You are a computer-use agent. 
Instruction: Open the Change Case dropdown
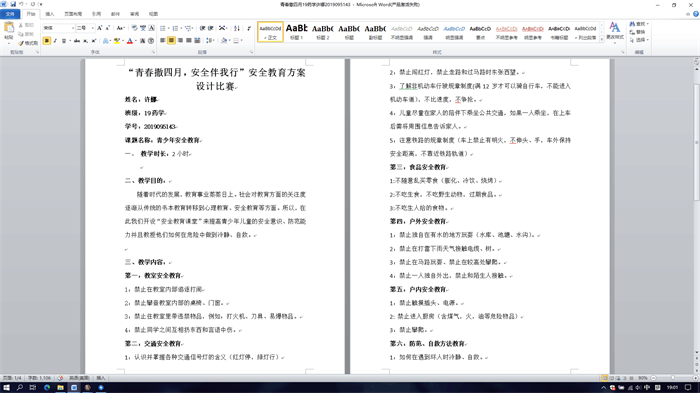click(x=121, y=28)
